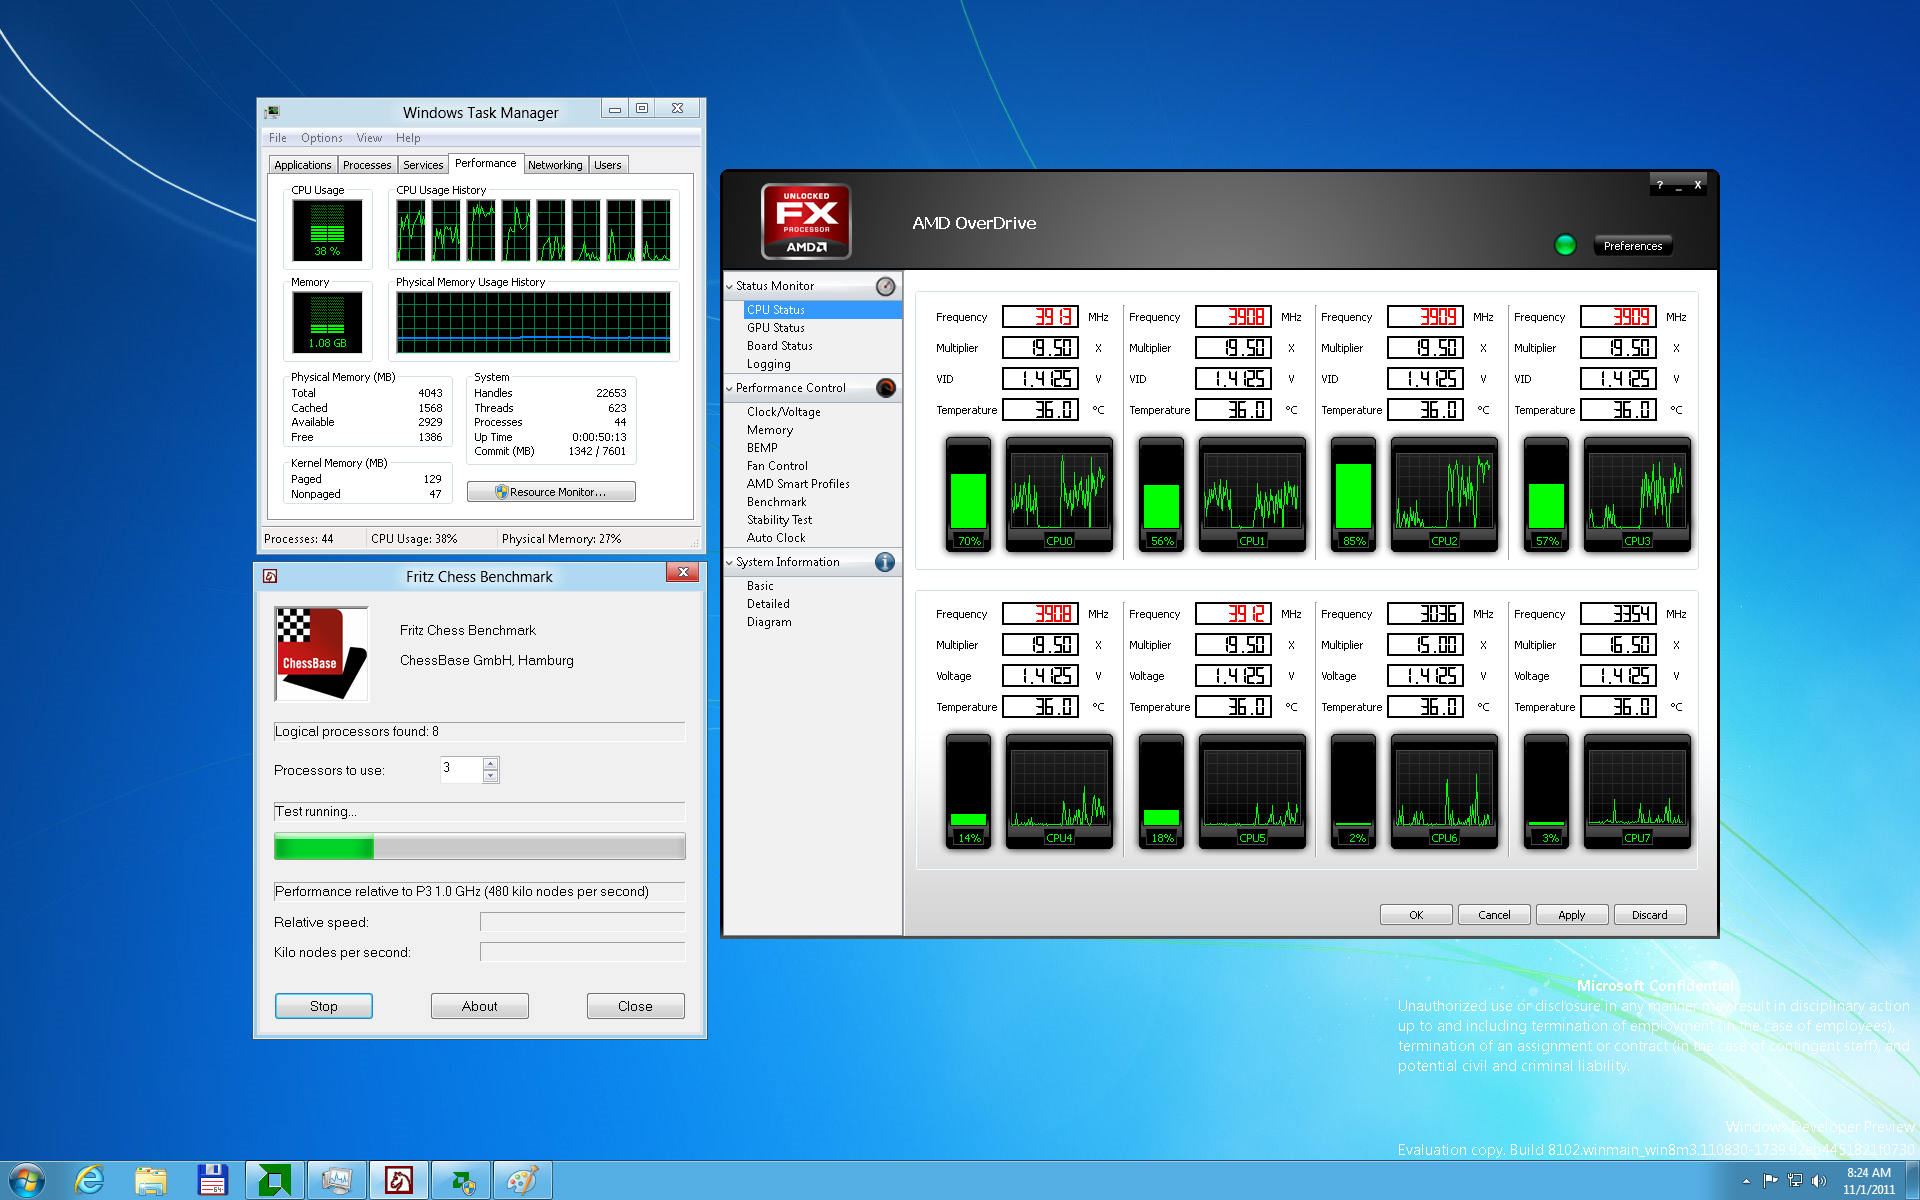Click the Fritz benchmark progress bar

(x=480, y=847)
